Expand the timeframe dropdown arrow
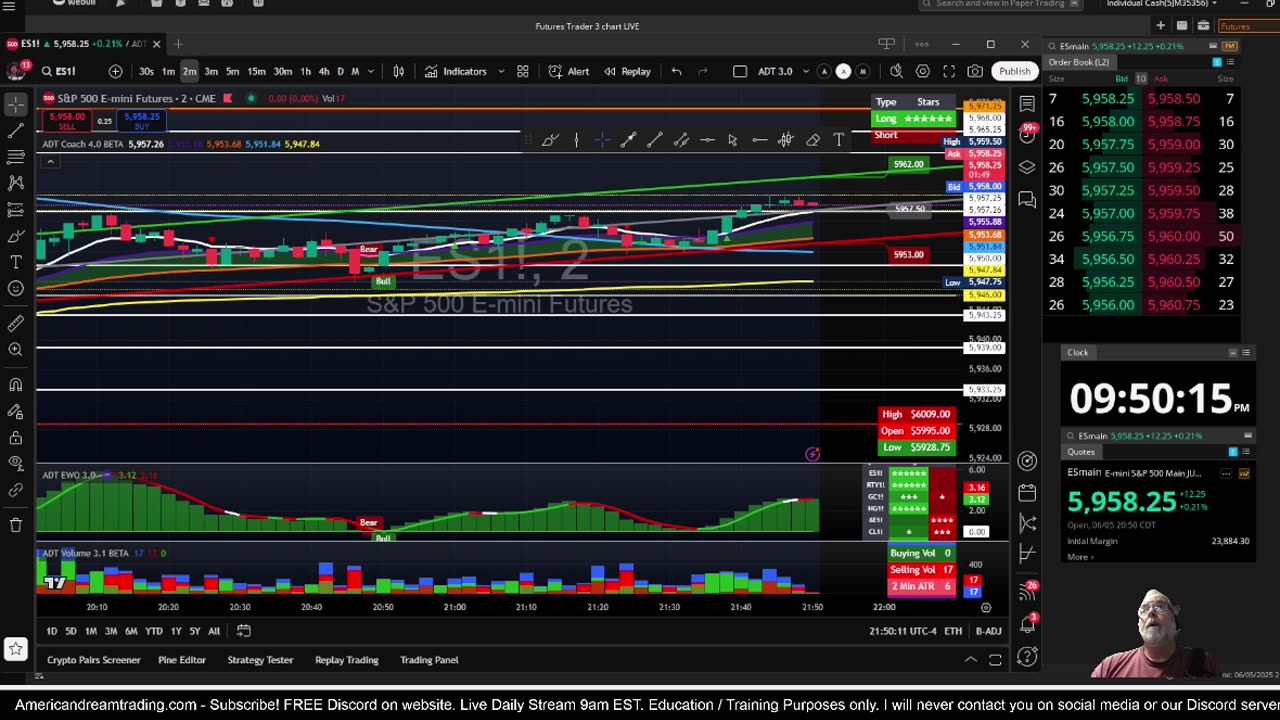Viewport: 1280px width, 720px height. [x=371, y=71]
